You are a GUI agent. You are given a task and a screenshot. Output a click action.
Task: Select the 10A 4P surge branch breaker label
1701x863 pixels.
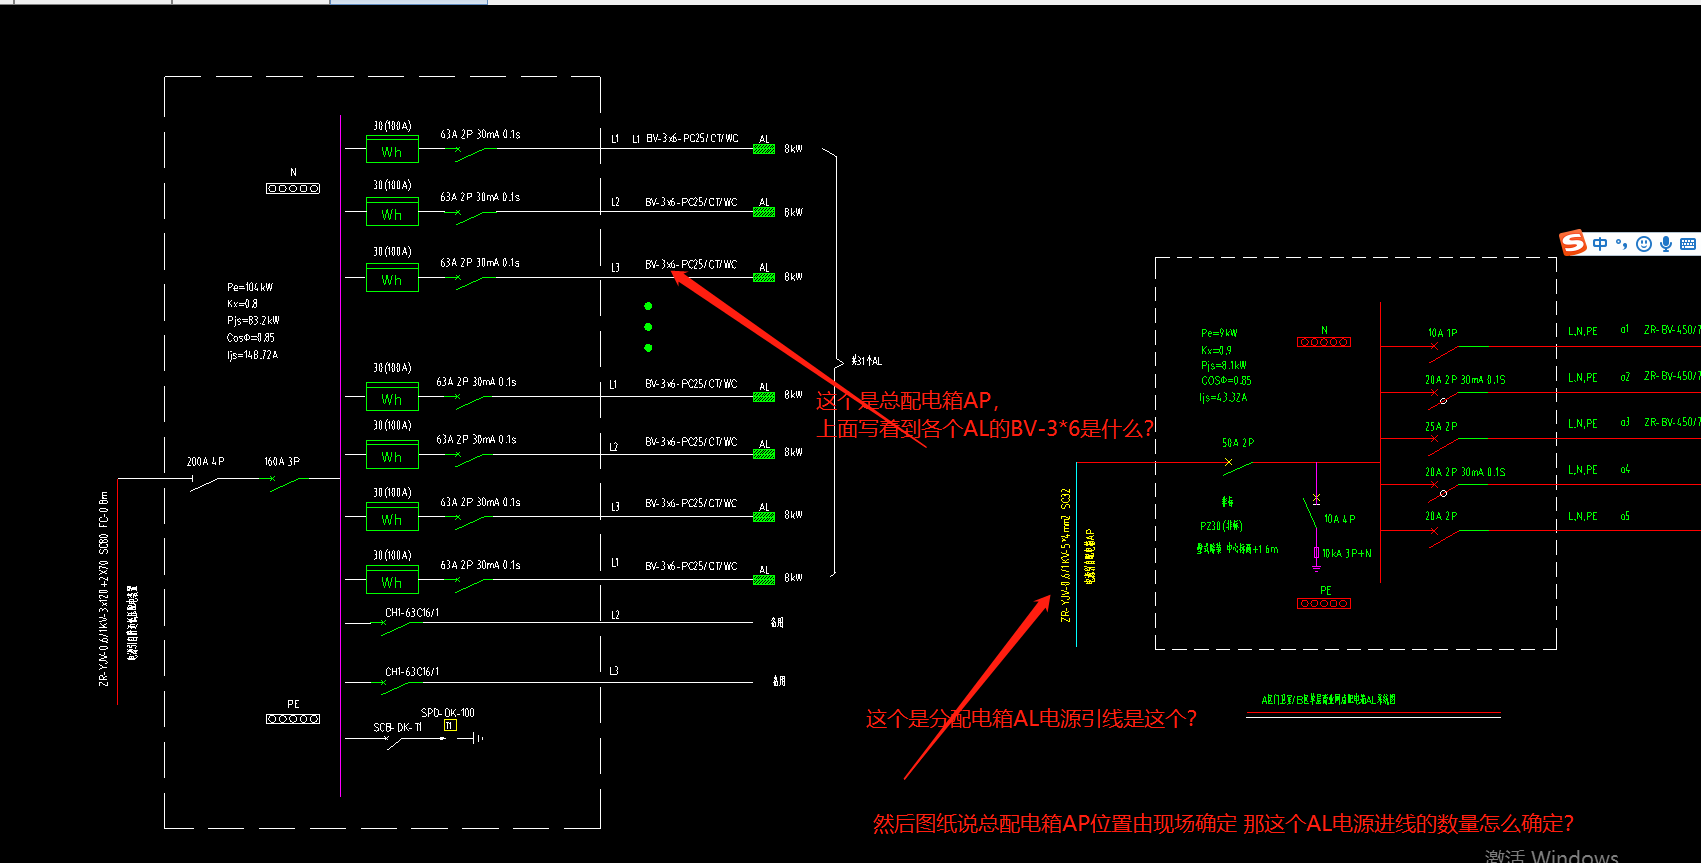(1340, 519)
